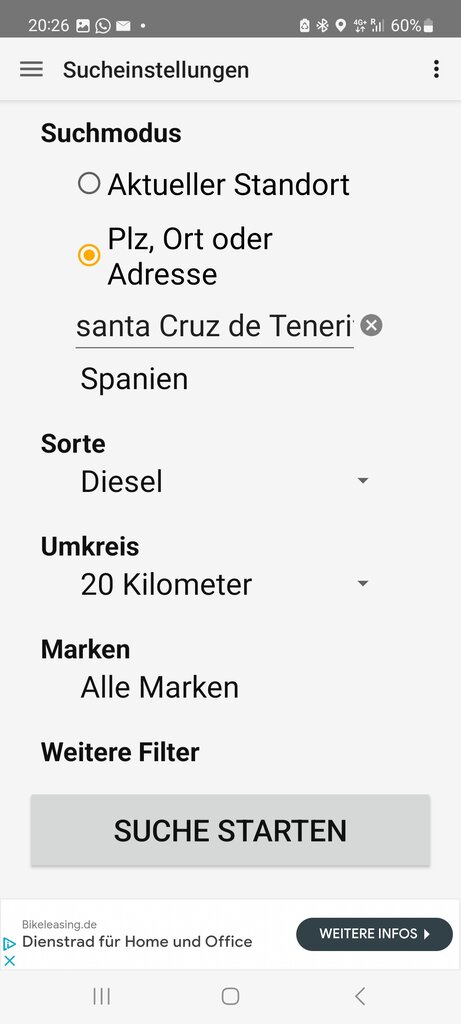The height and width of the screenshot is (1024, 461).
Task: Open the hamburger navigation menu
Action: click(x=31, y=69)
